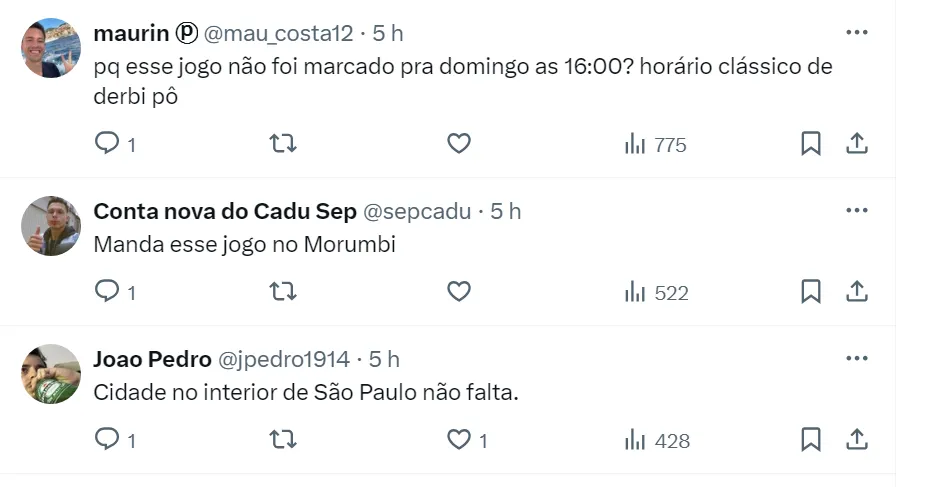This screenshot has height=487, width=931.
Task: Open more options on Joao Pedro's tweet
Action: click(857, 358)
